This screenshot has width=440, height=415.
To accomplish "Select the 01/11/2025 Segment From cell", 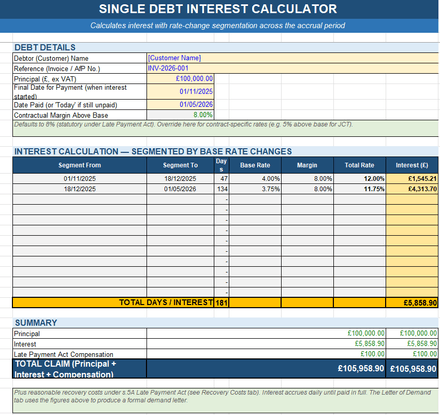I will 80,179.
